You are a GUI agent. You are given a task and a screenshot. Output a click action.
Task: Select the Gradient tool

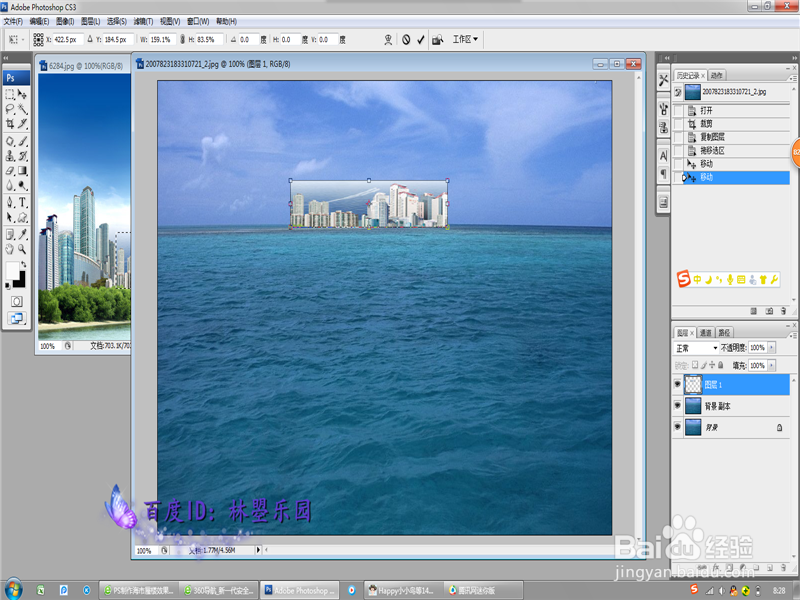22,171
